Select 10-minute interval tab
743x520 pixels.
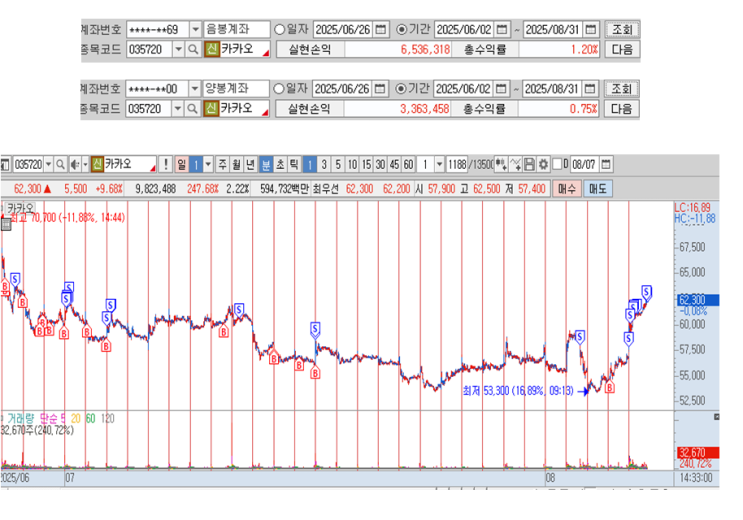click(352, 164)
